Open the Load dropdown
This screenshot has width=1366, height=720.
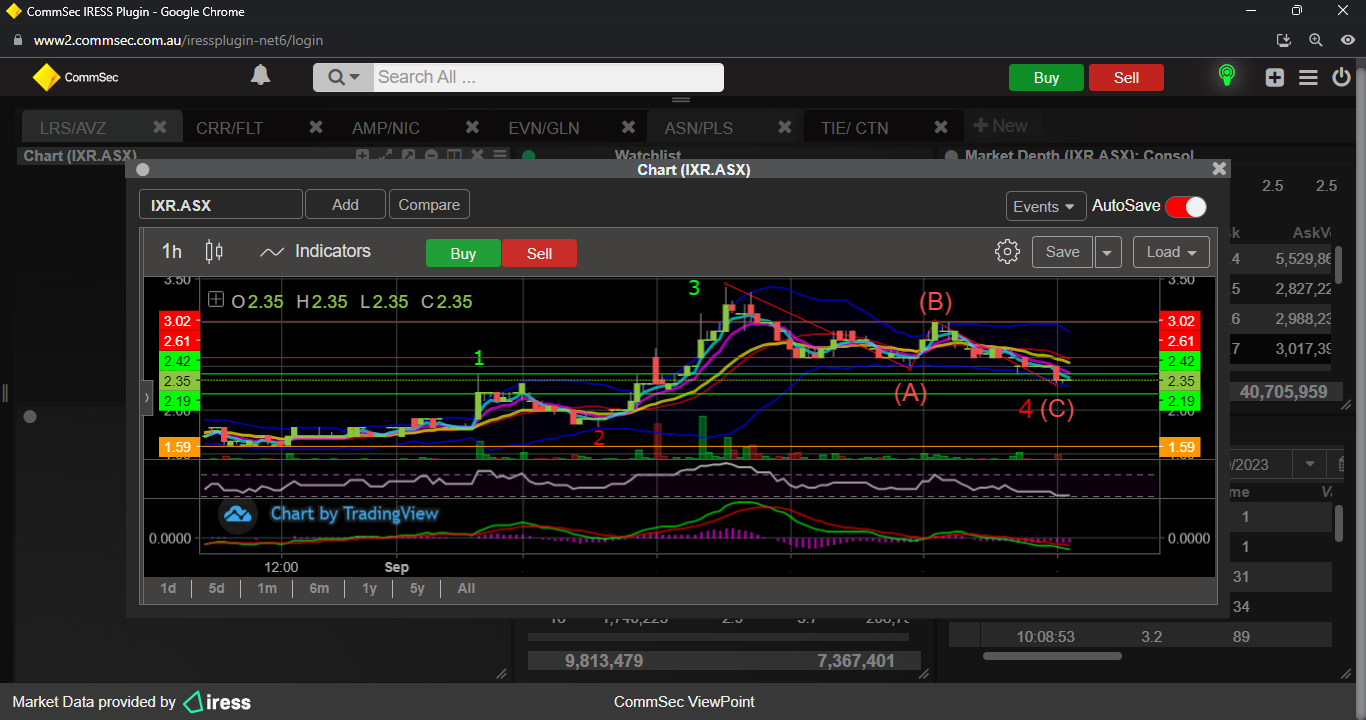pyautogui.click(x=1171, y=252)
